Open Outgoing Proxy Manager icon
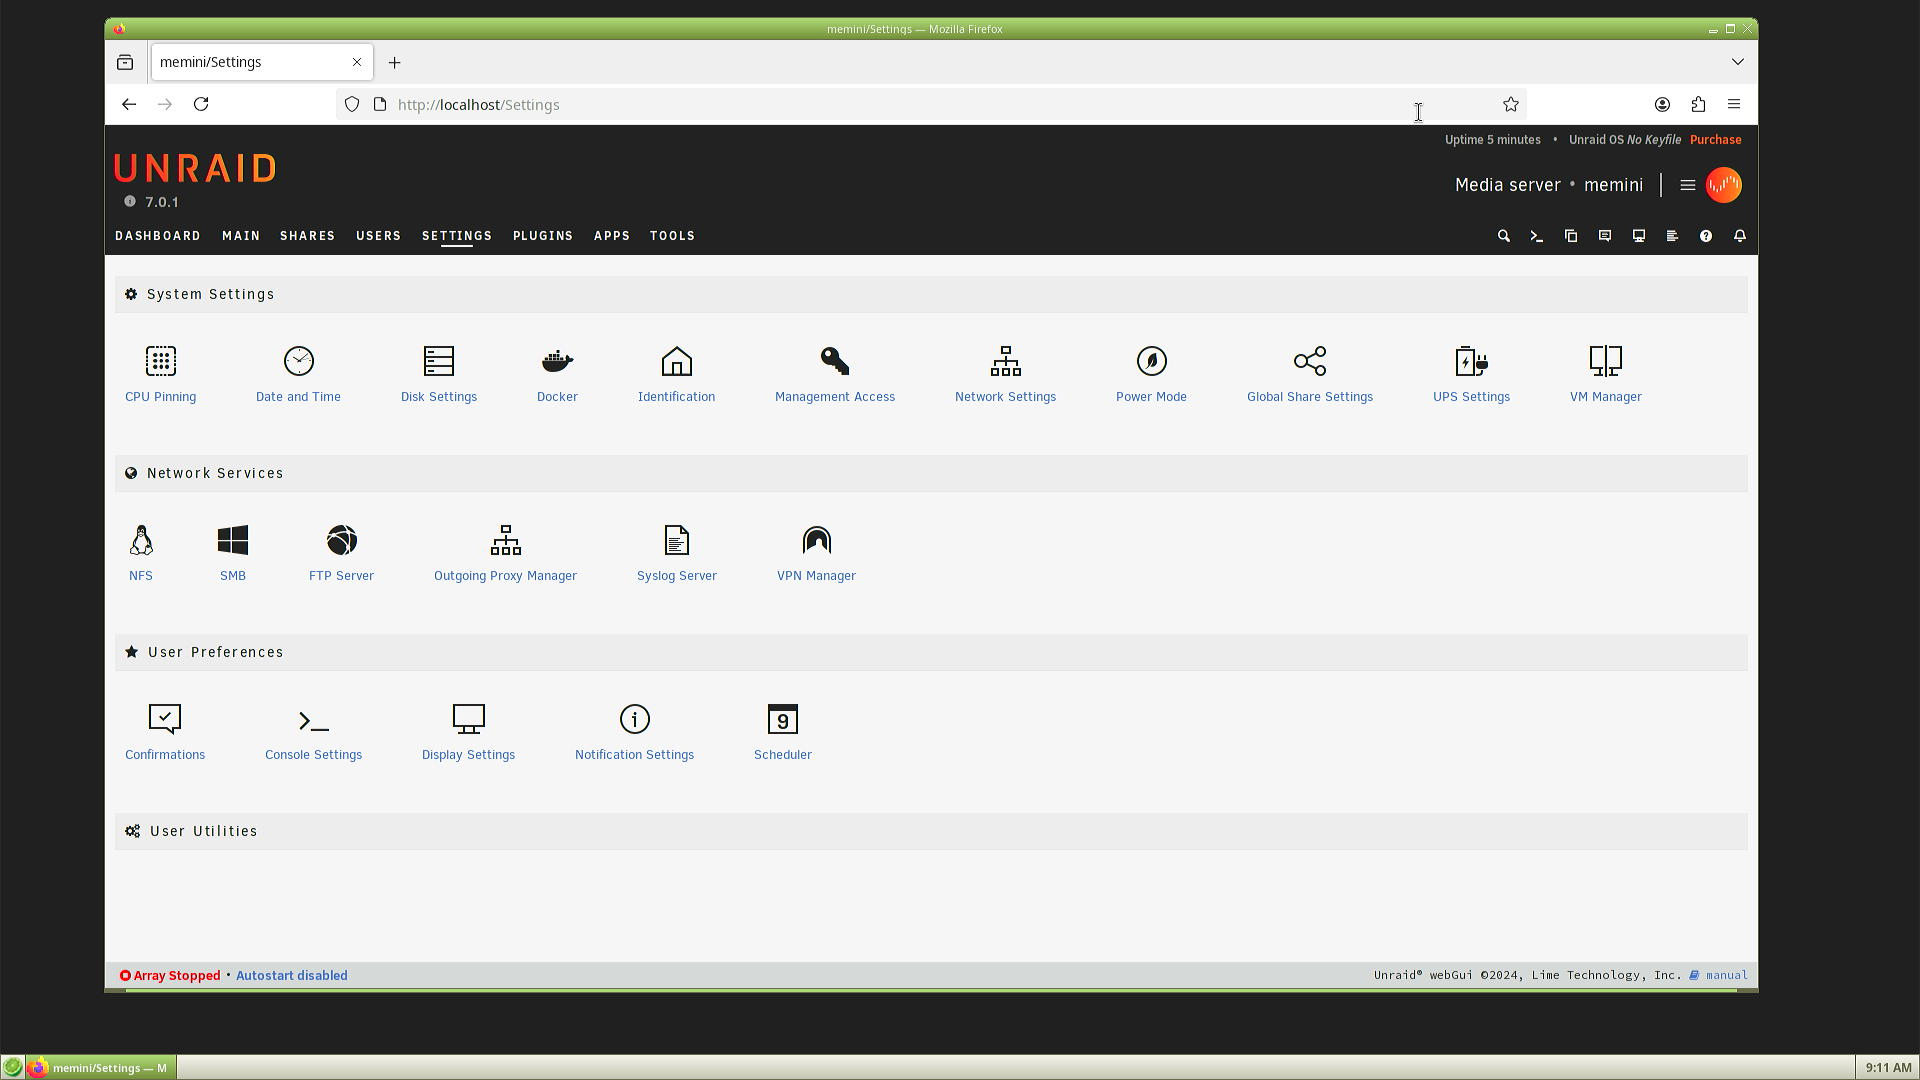Screen dimensions: 1920x1080 click(505, 540)
